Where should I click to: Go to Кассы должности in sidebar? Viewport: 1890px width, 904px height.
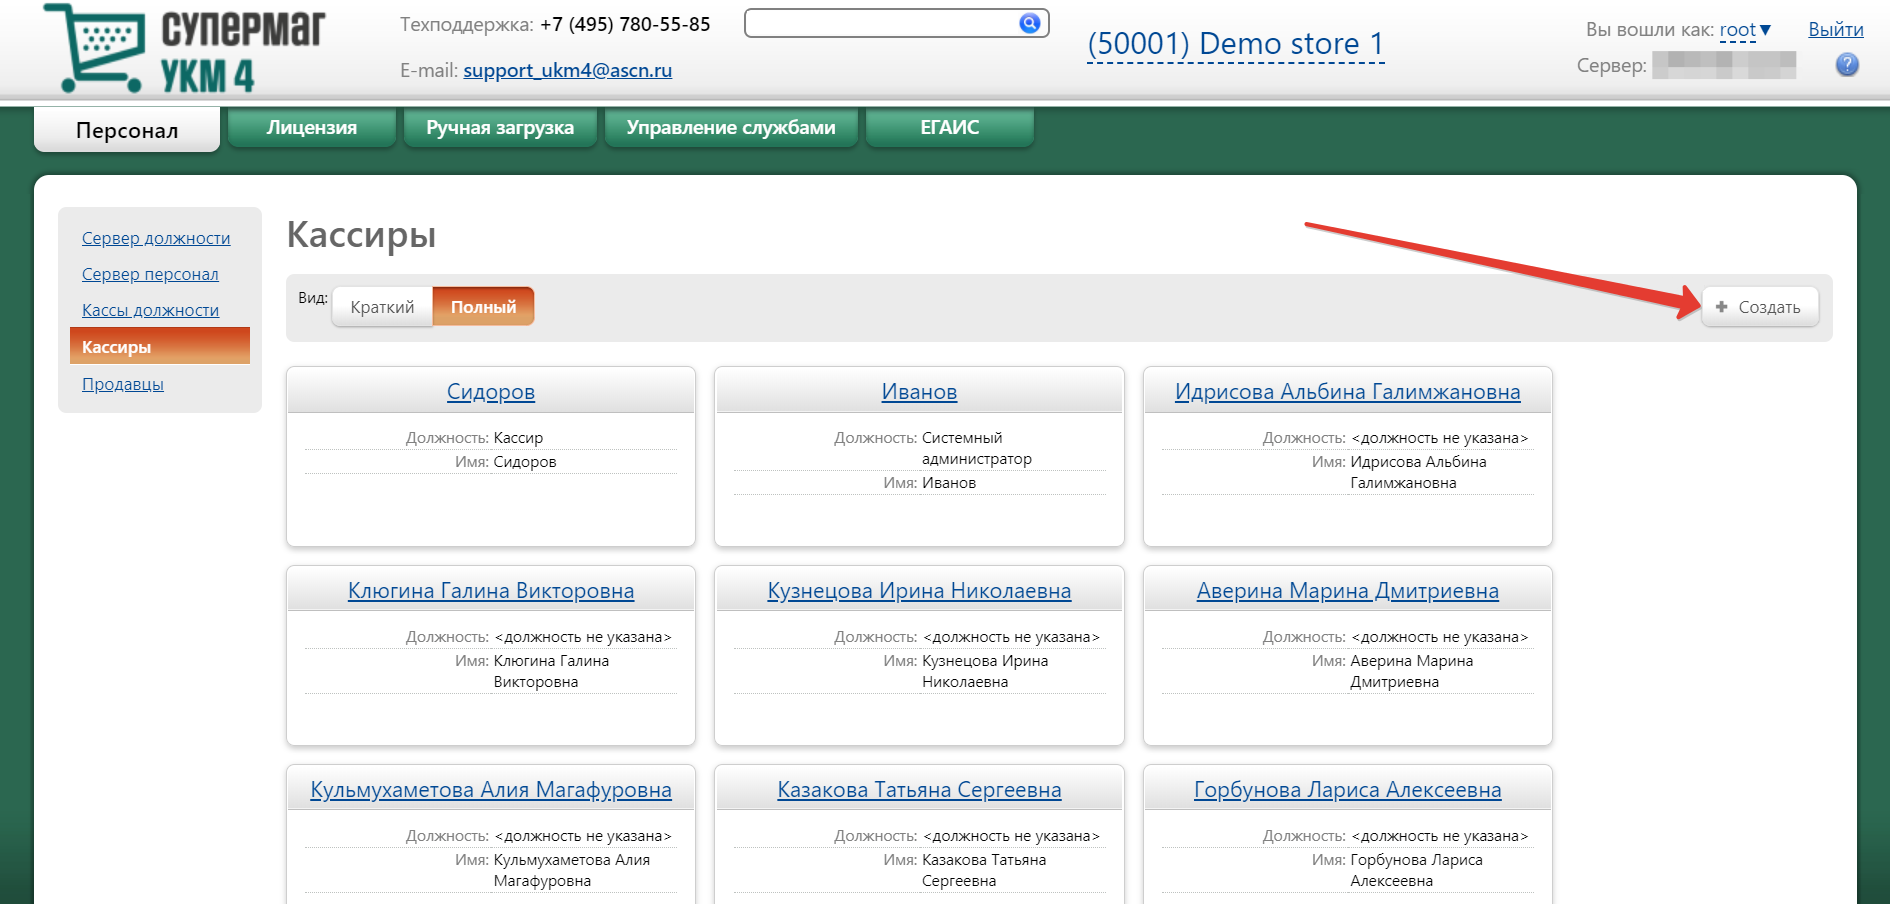tap(150, 310)
